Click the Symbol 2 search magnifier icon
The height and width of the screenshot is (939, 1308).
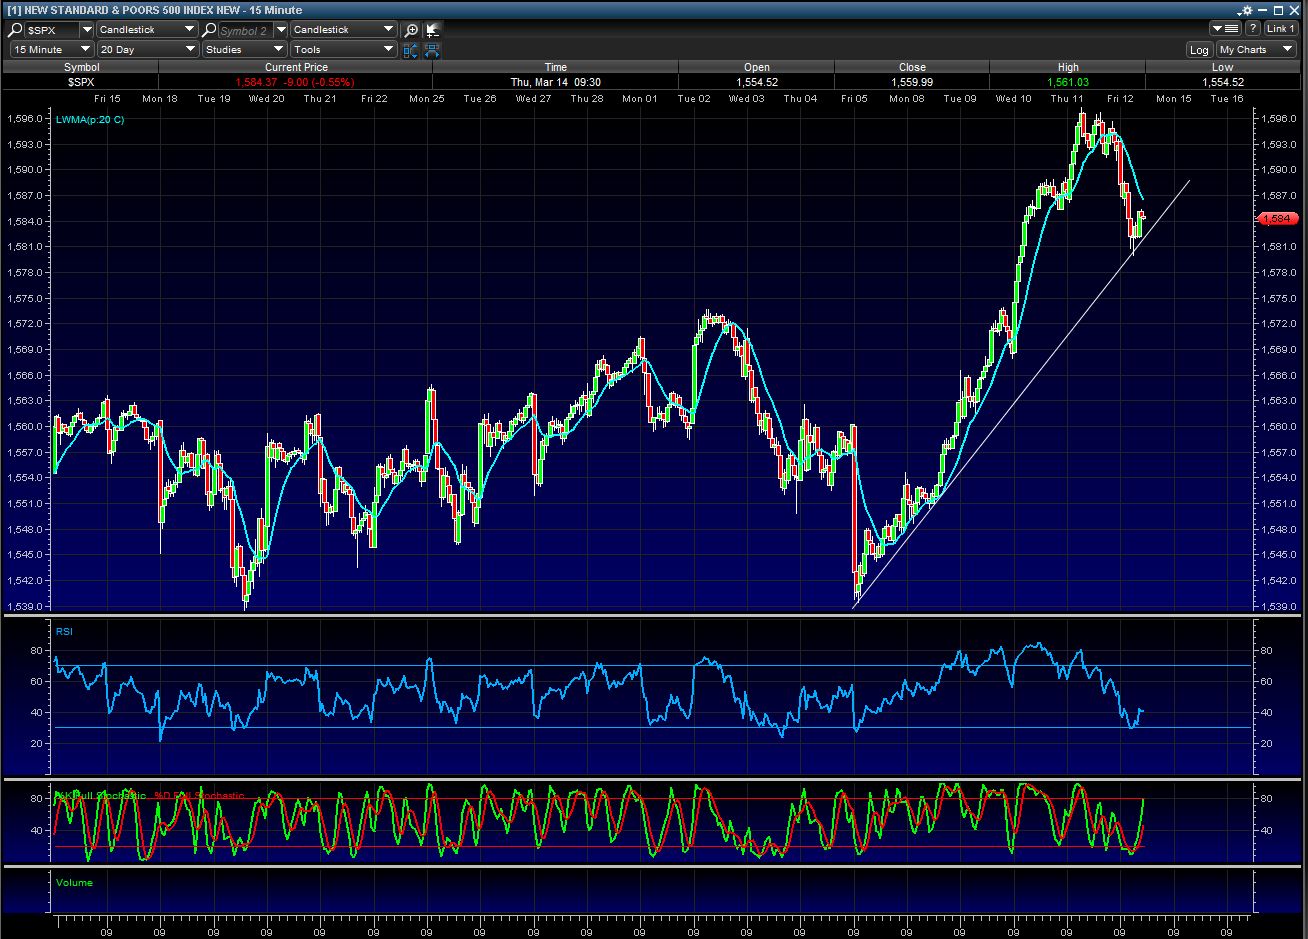[210, 30]
